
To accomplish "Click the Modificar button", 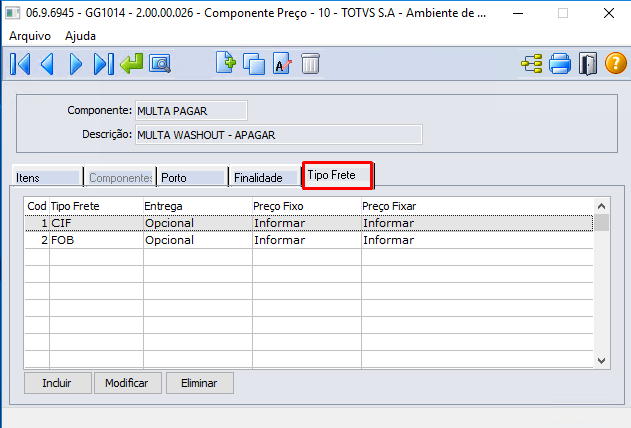I will [127, 383].
